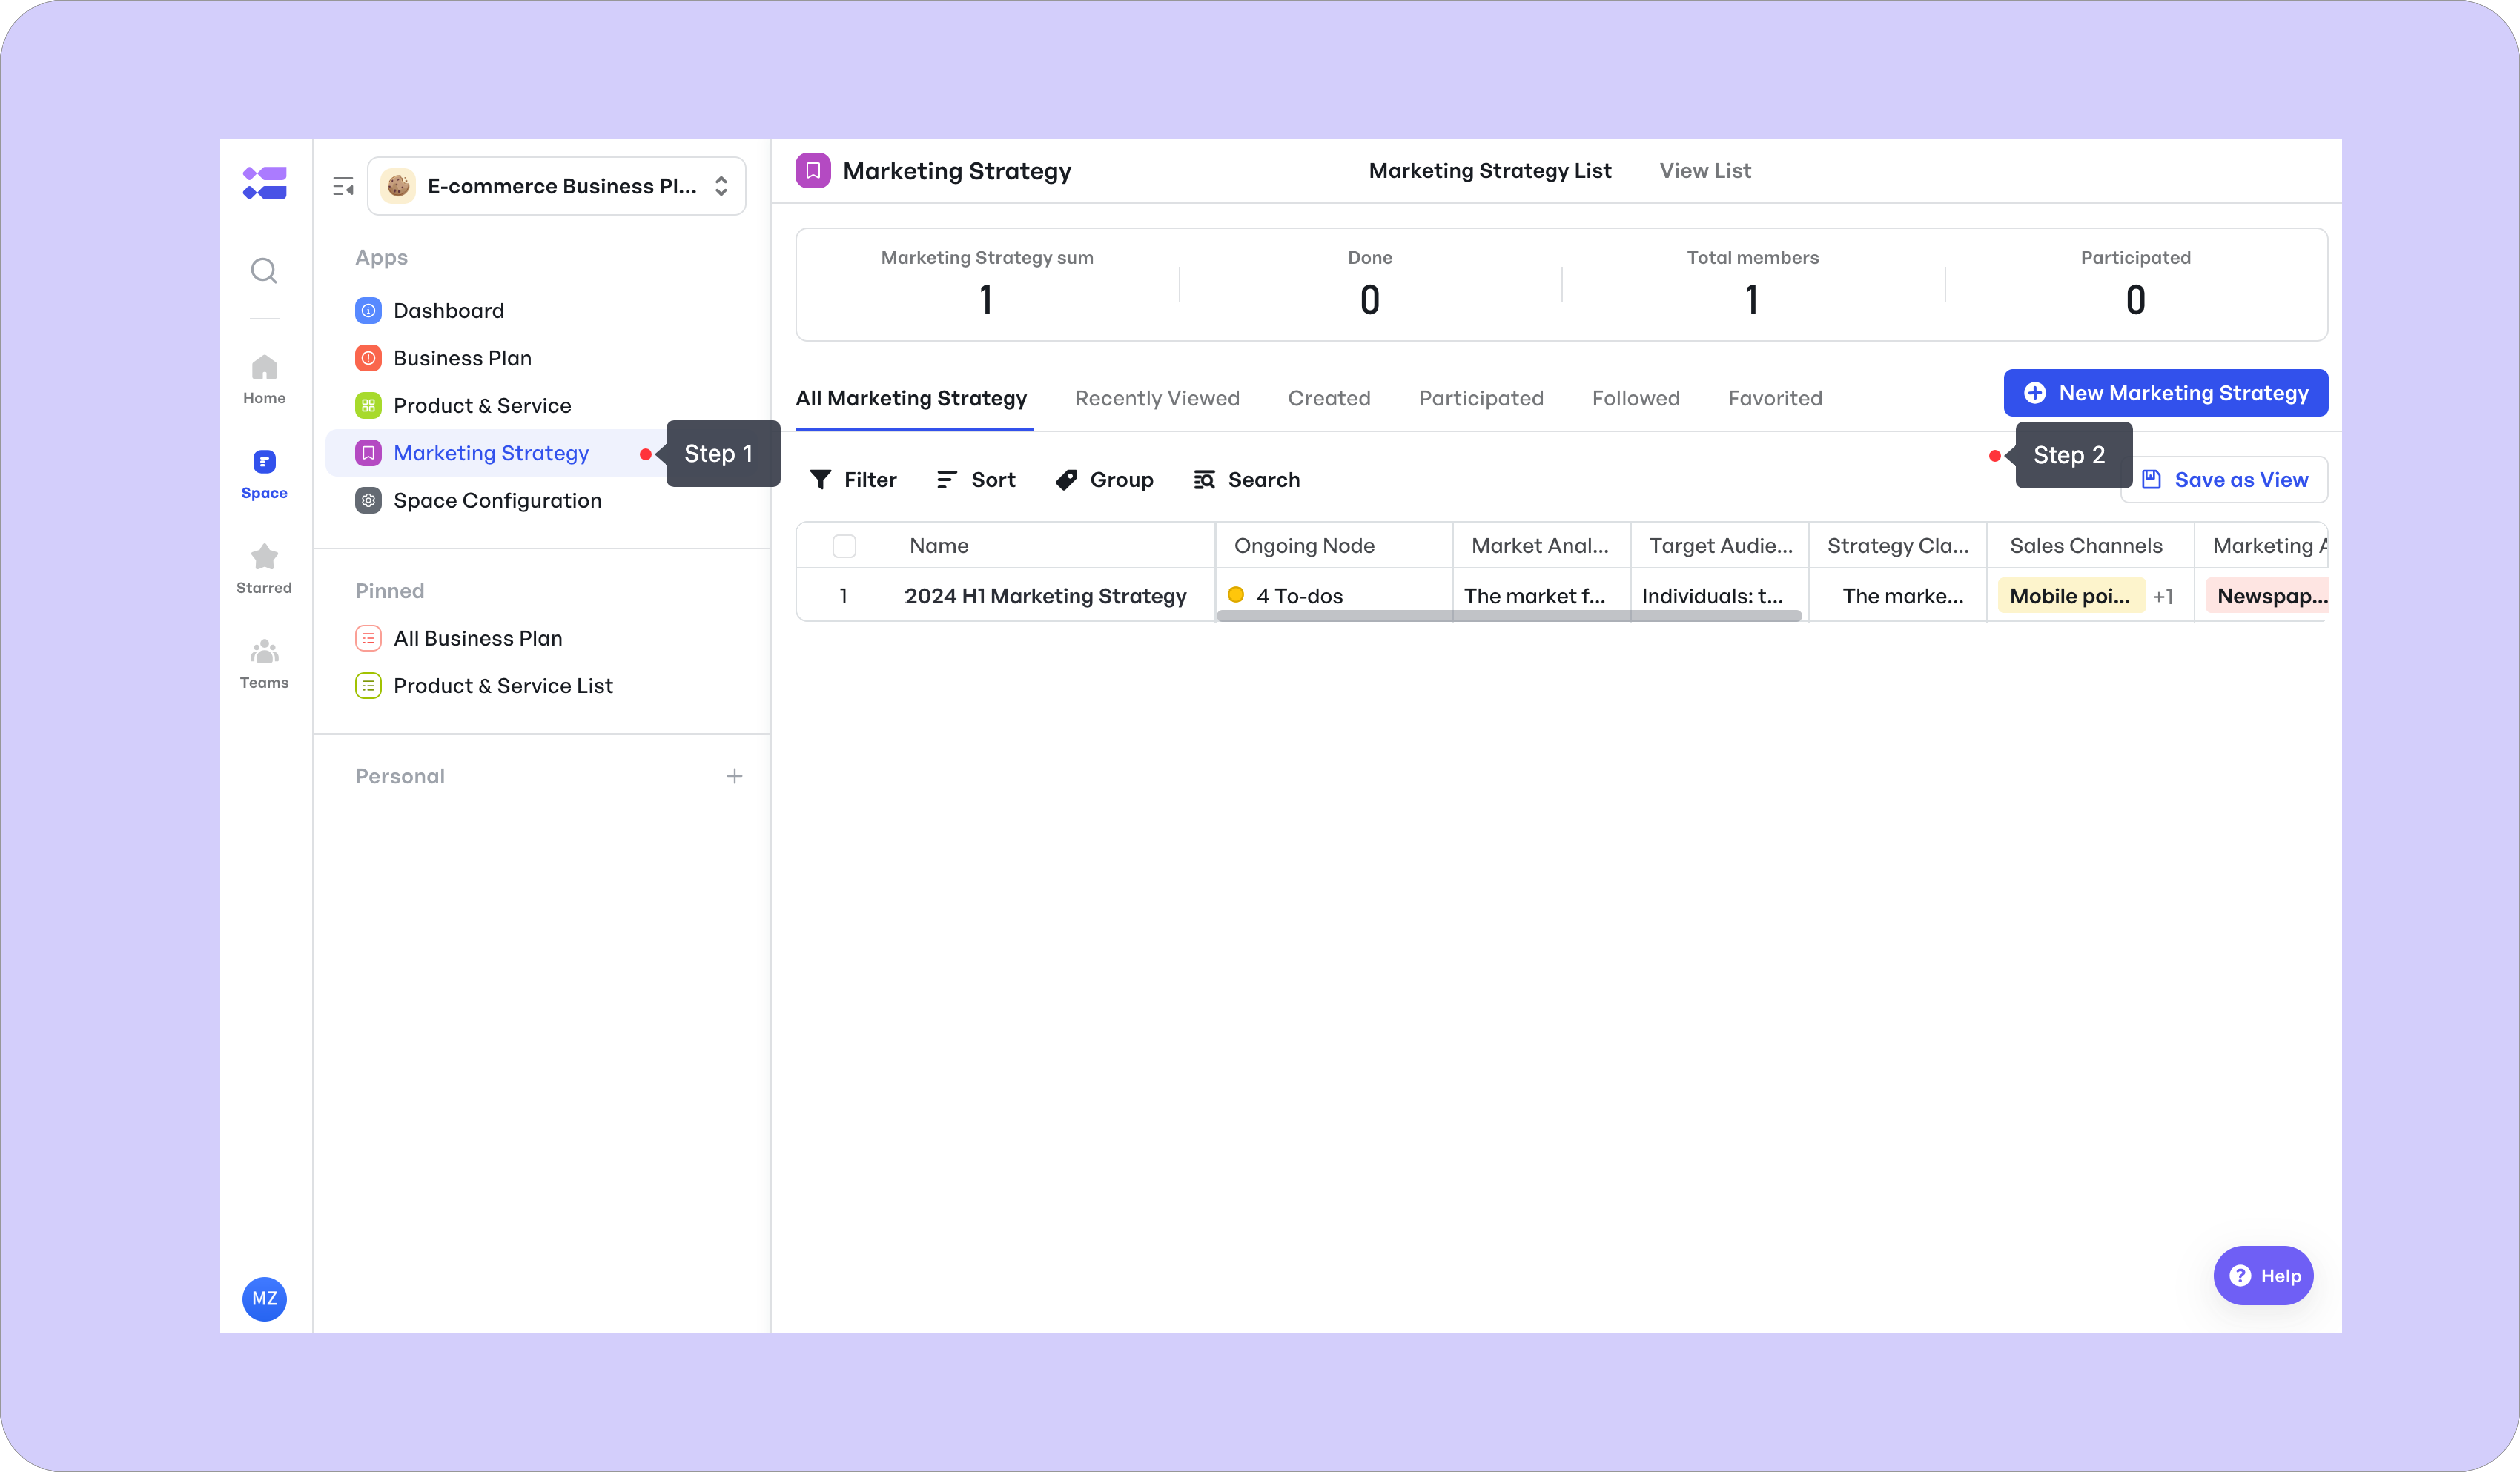Open Space in the left rail
Image resolution: width=2520 pixels, height=1472 pixels.
click(x=264, y=475)
